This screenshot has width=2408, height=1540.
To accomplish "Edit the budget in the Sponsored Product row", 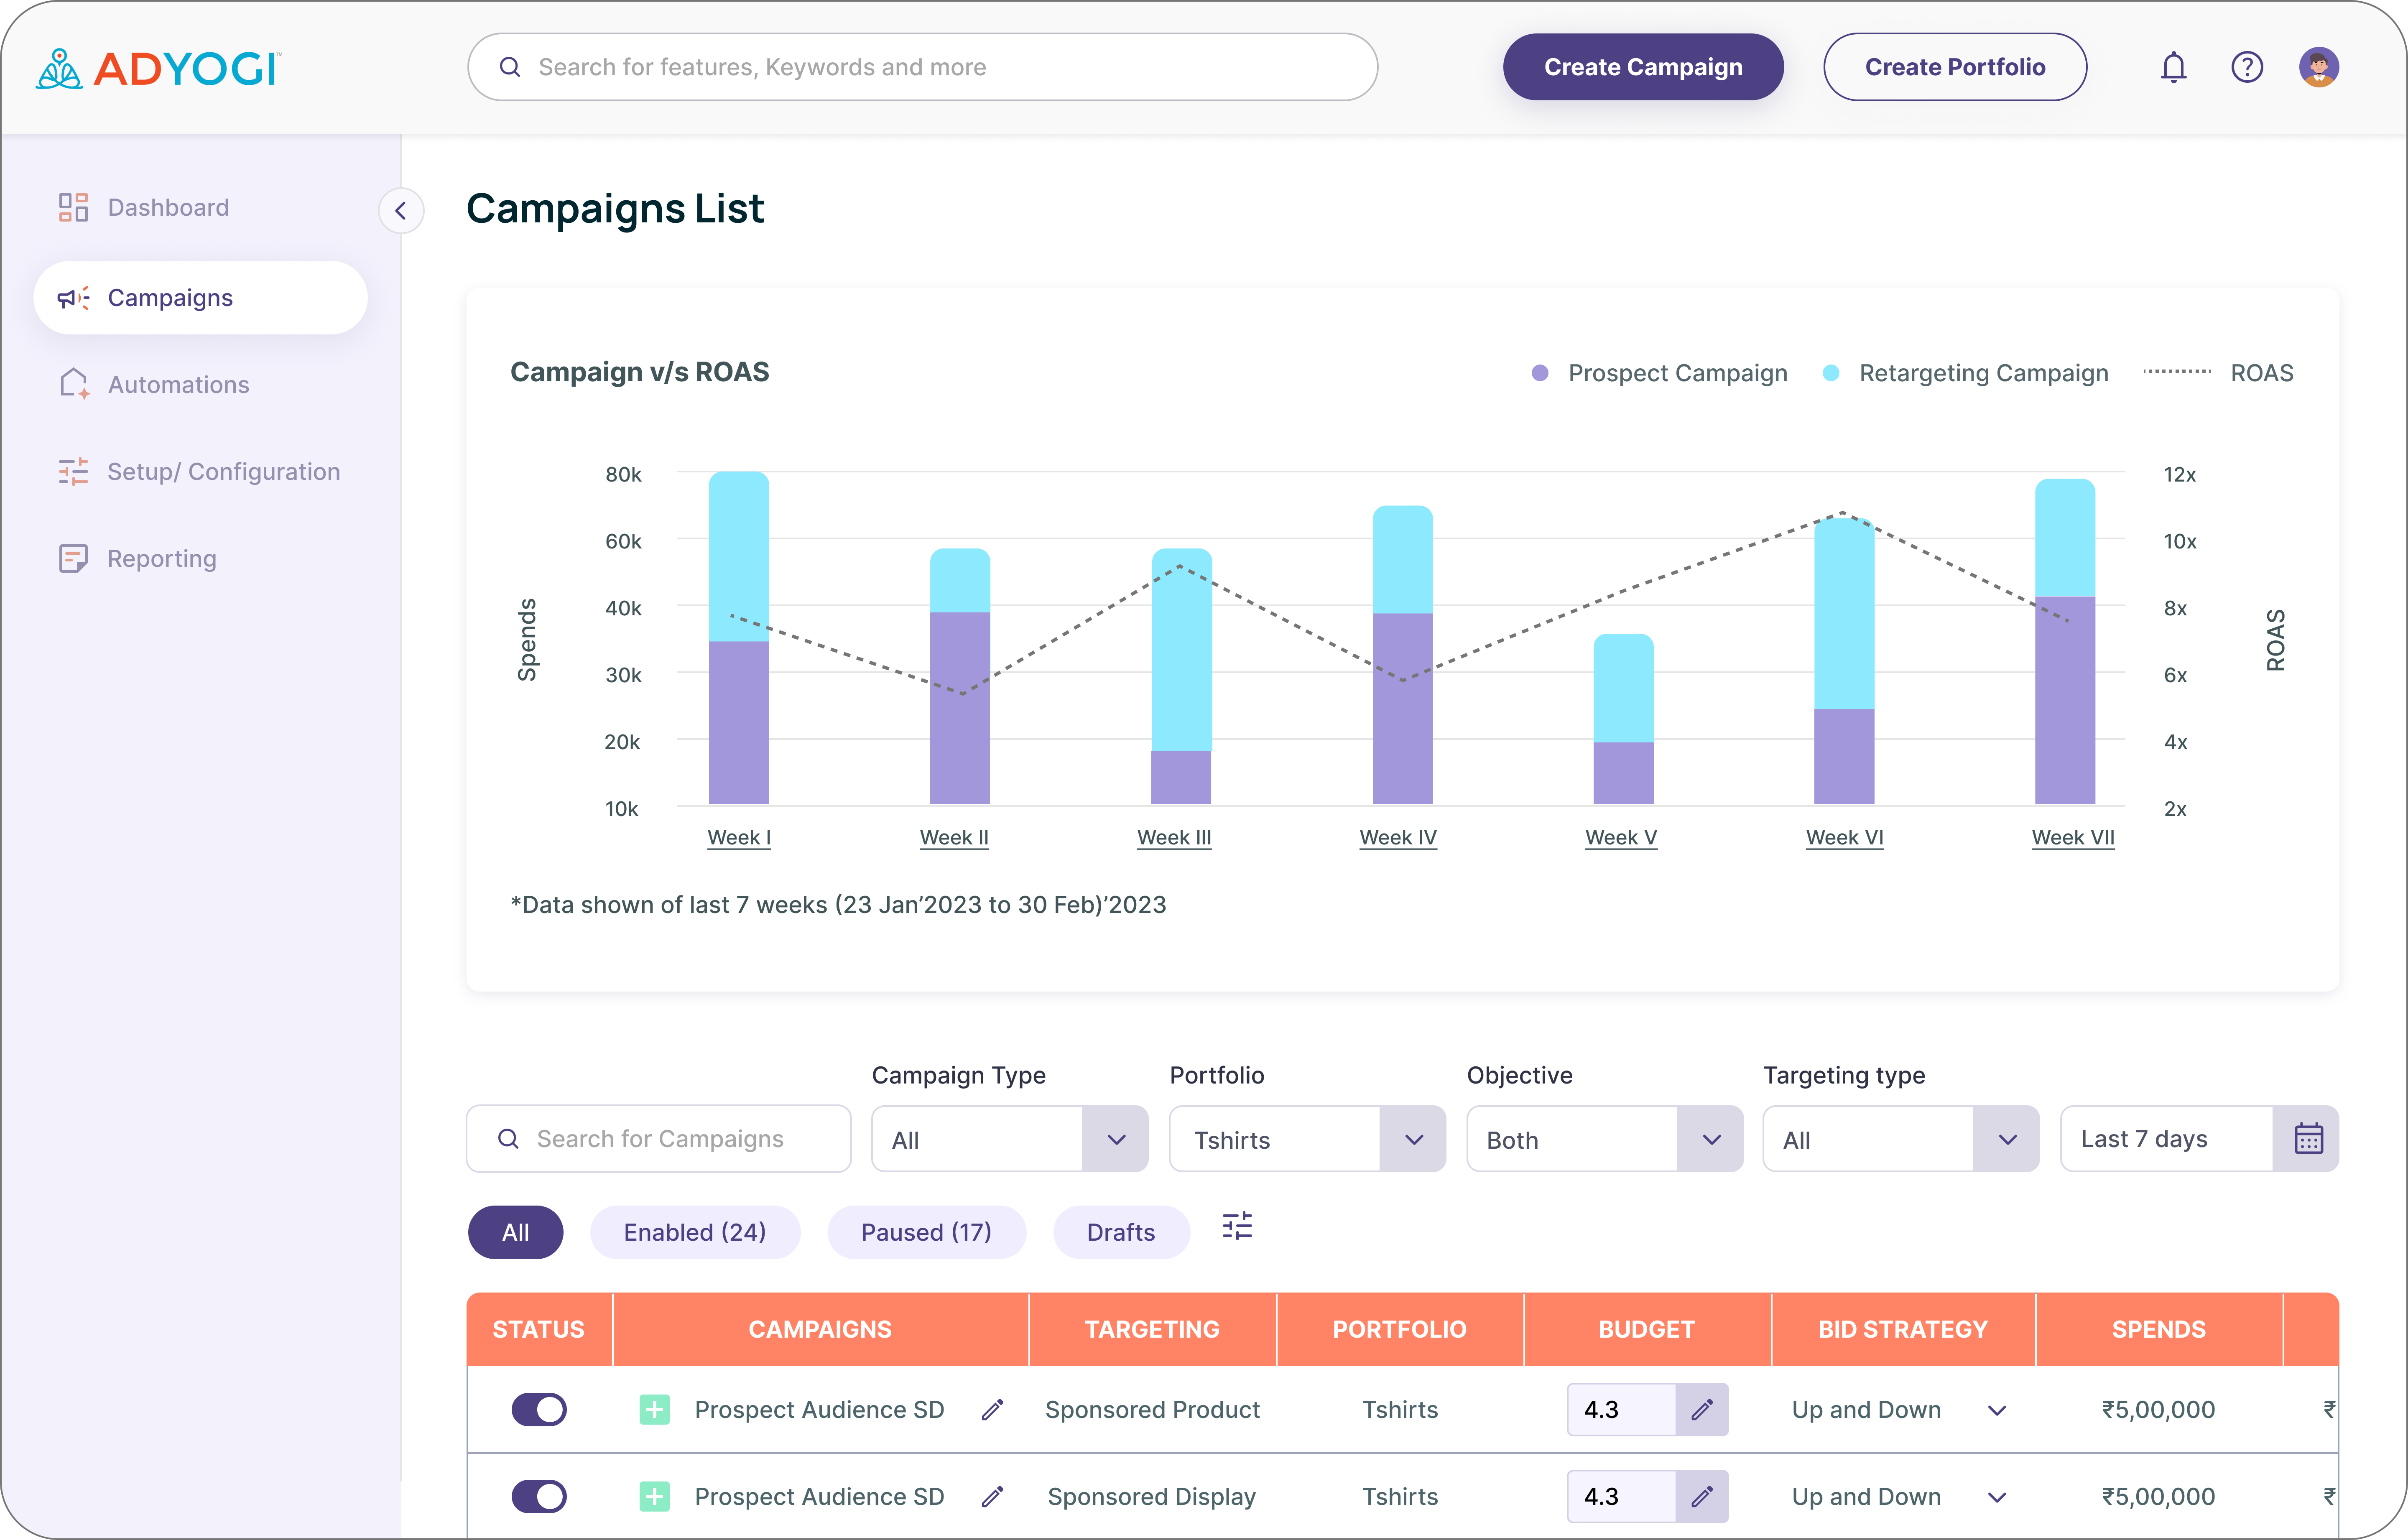I will pyautogui.click(x=1702, y=1409).
